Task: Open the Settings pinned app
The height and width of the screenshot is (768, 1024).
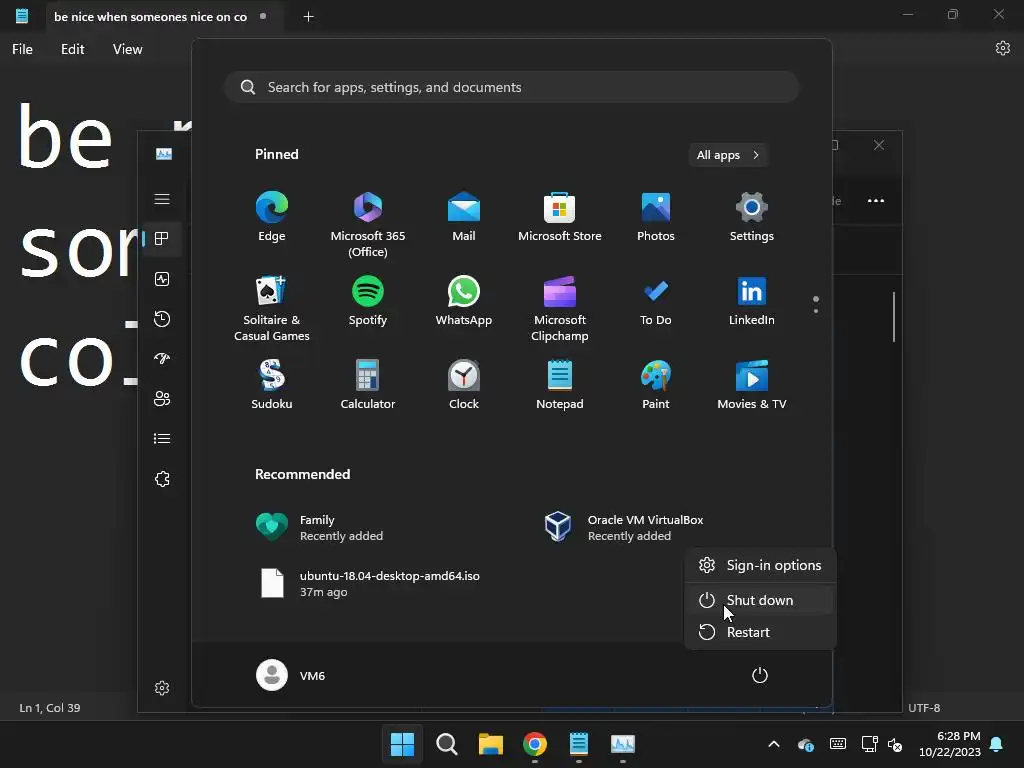Action: [752, 217]
